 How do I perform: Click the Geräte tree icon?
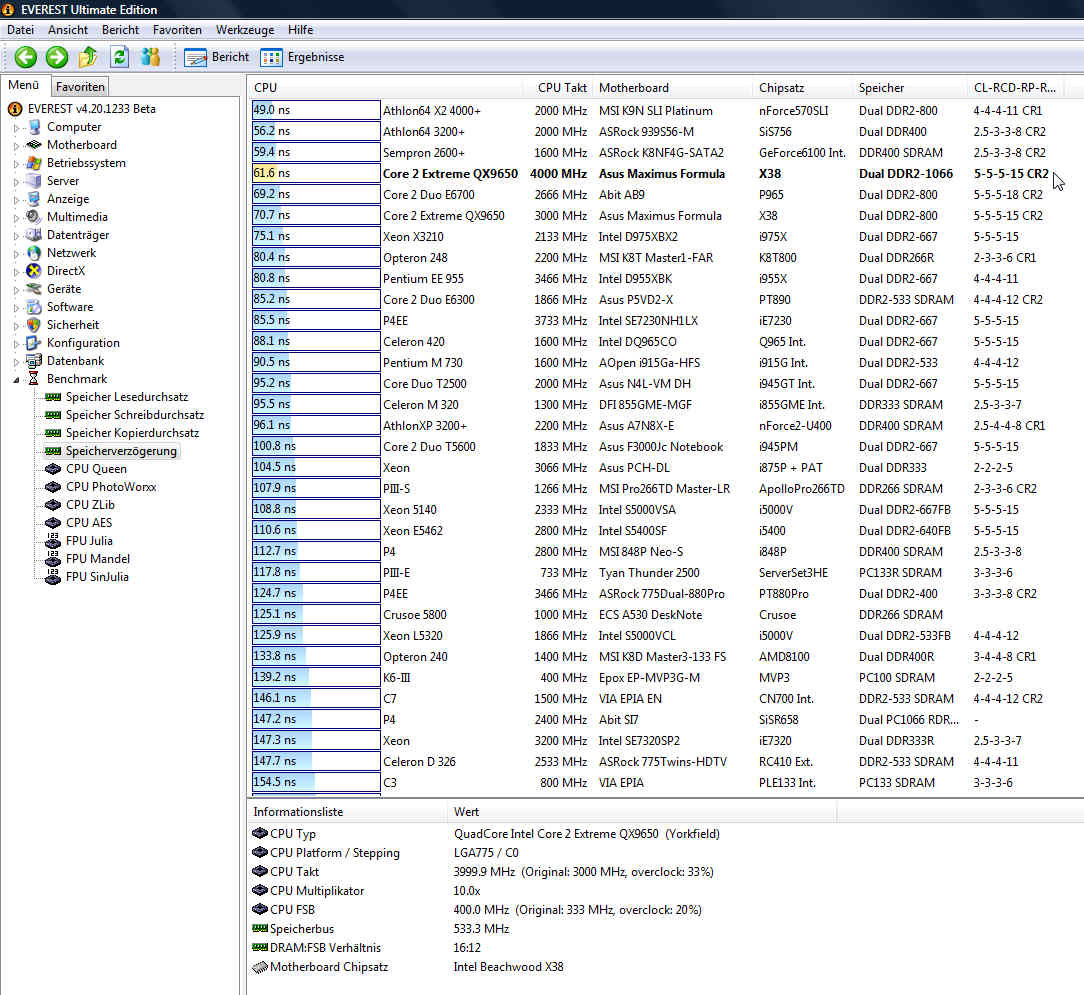pyautogui.click(x=34, y=289)
